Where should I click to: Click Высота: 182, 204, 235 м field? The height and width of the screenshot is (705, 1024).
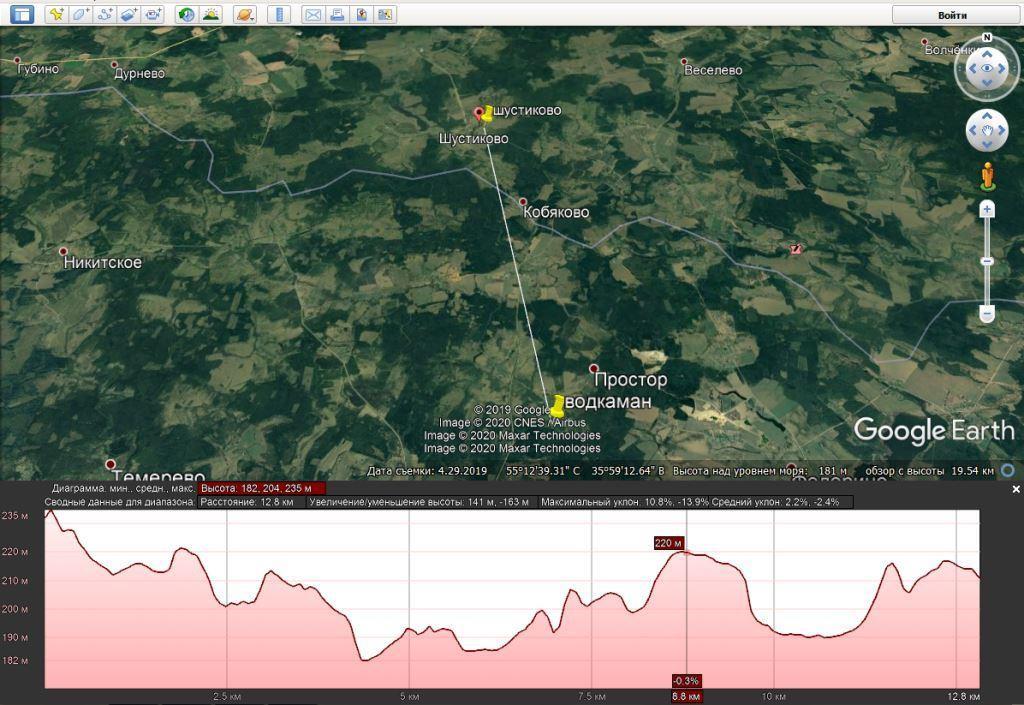point(262,488)
